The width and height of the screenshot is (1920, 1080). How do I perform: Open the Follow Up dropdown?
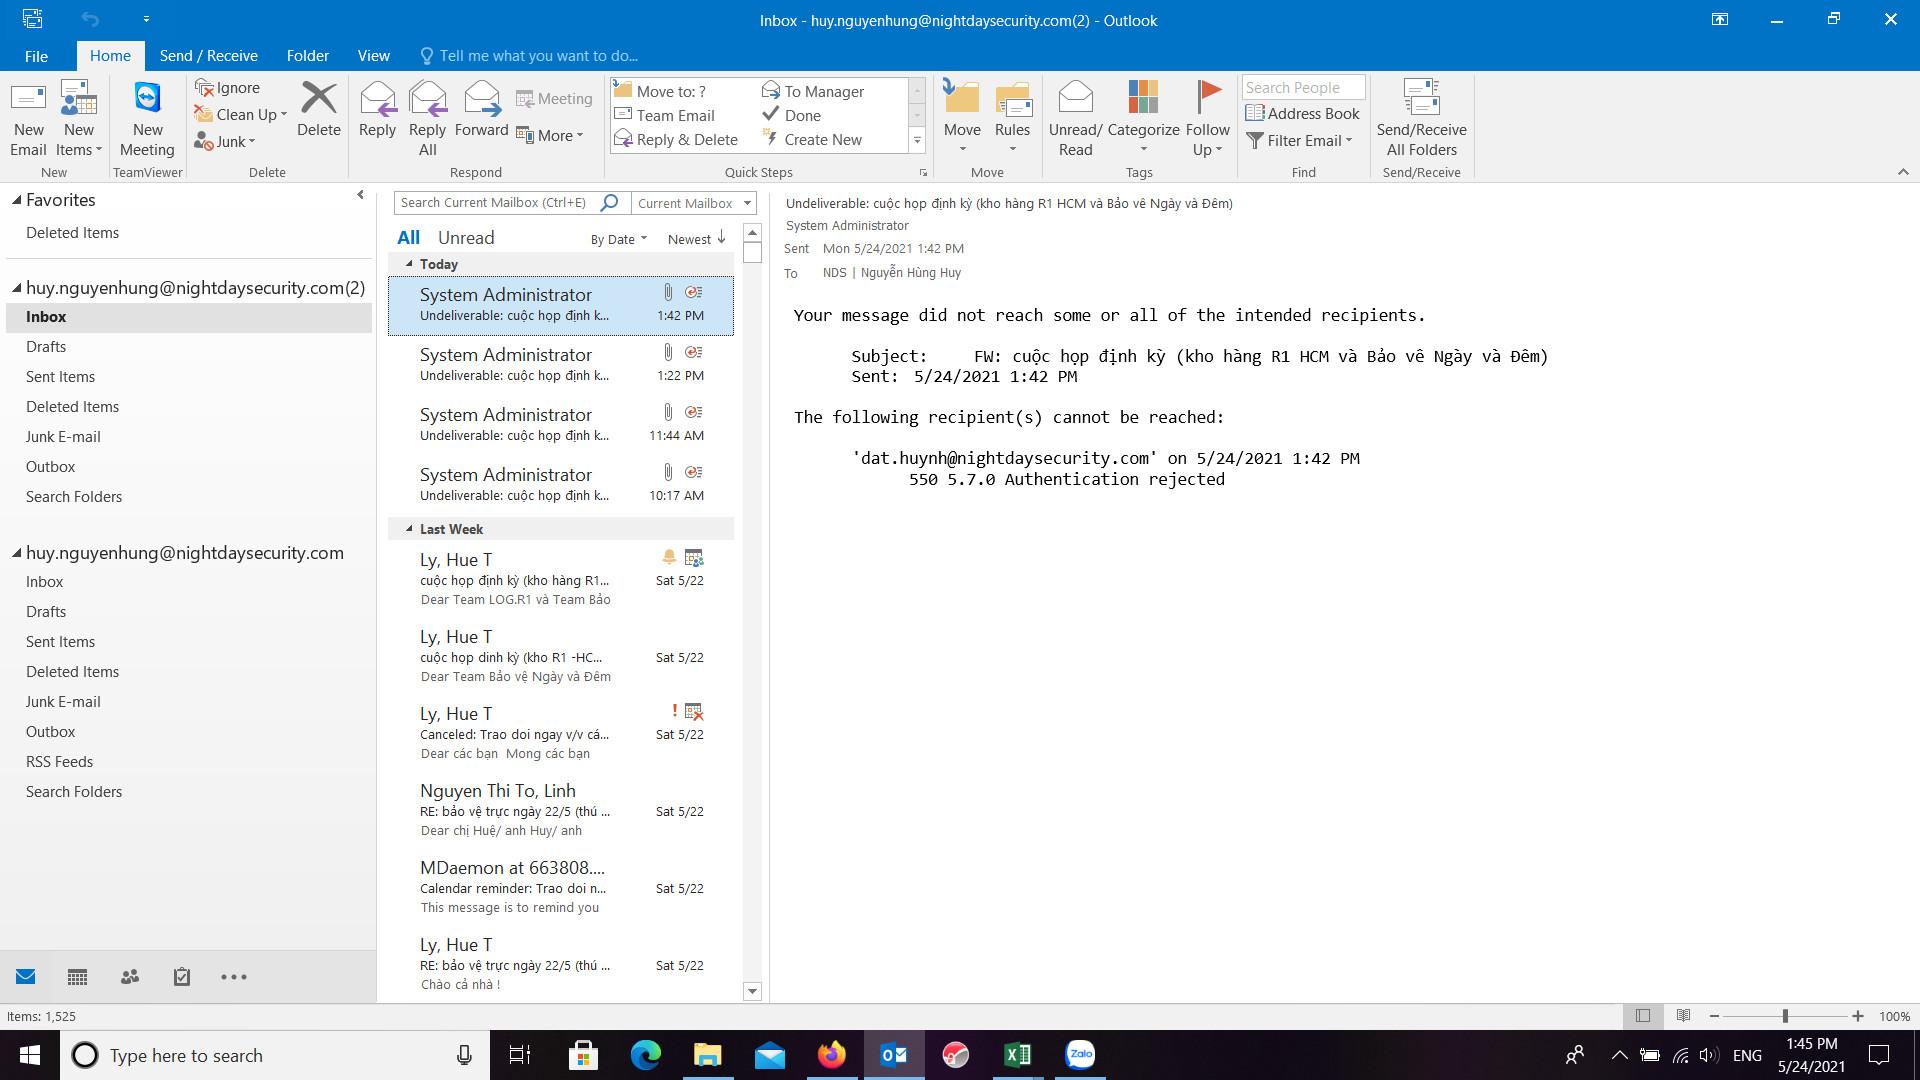pyautogui.click(x=1207, y=118)
